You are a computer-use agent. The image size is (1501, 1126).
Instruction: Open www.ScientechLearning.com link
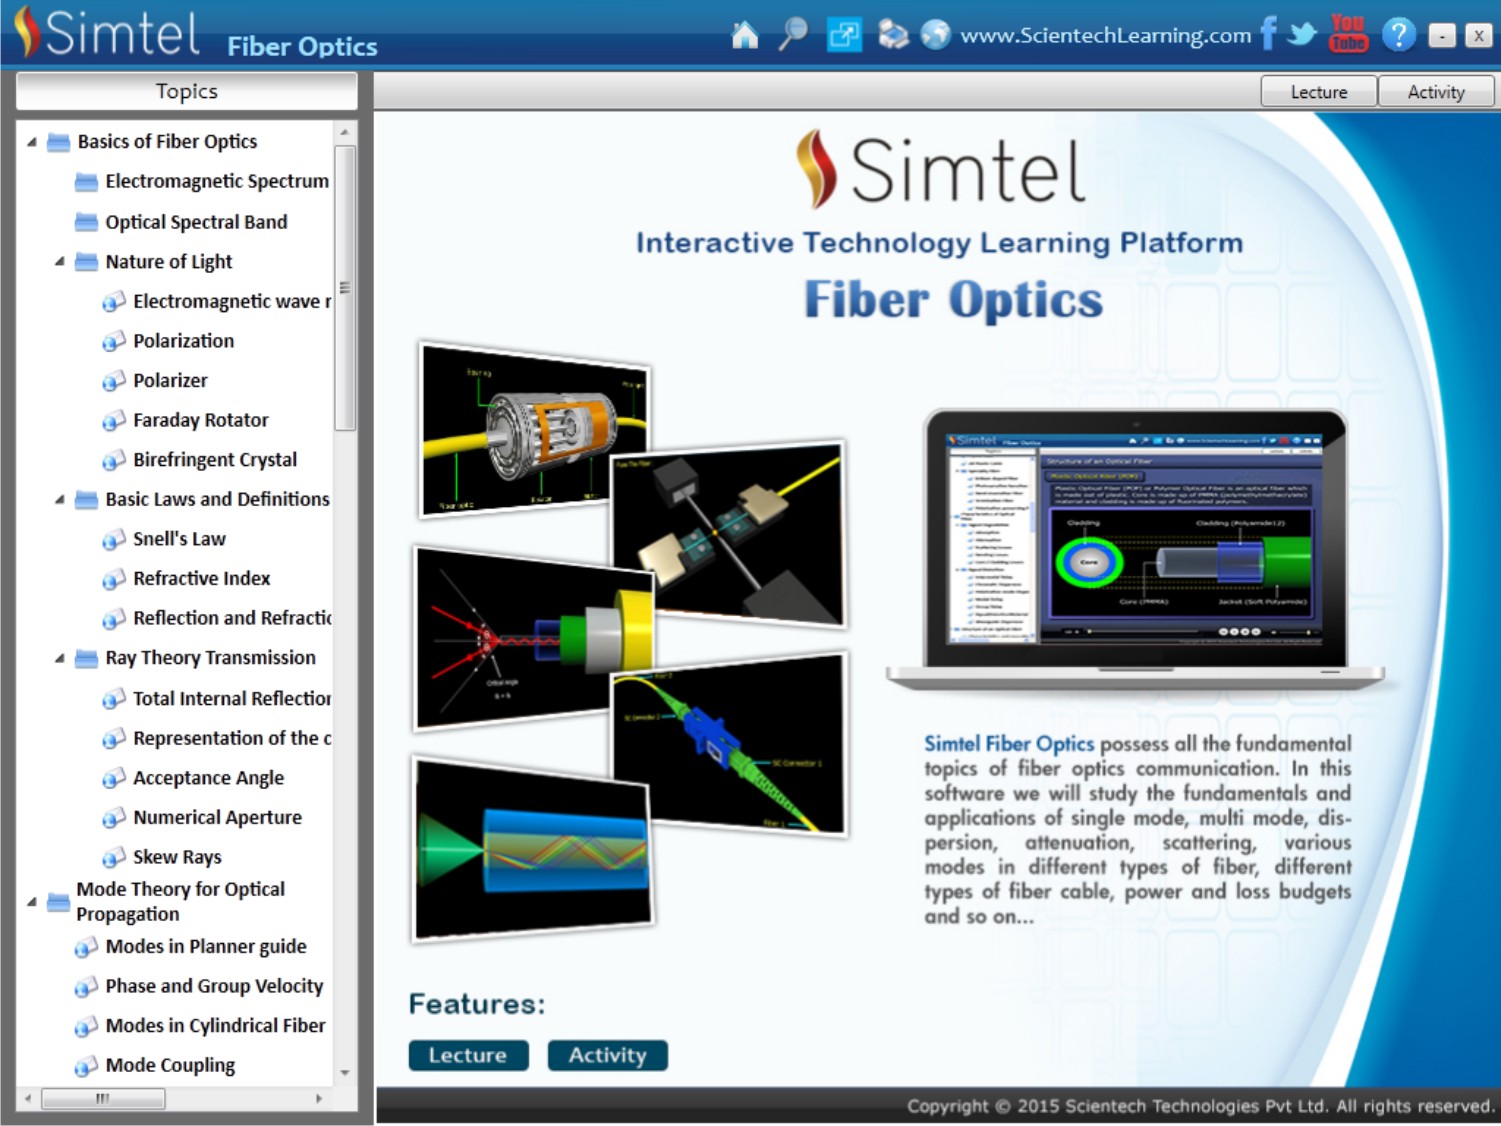tap(1105, 35)
